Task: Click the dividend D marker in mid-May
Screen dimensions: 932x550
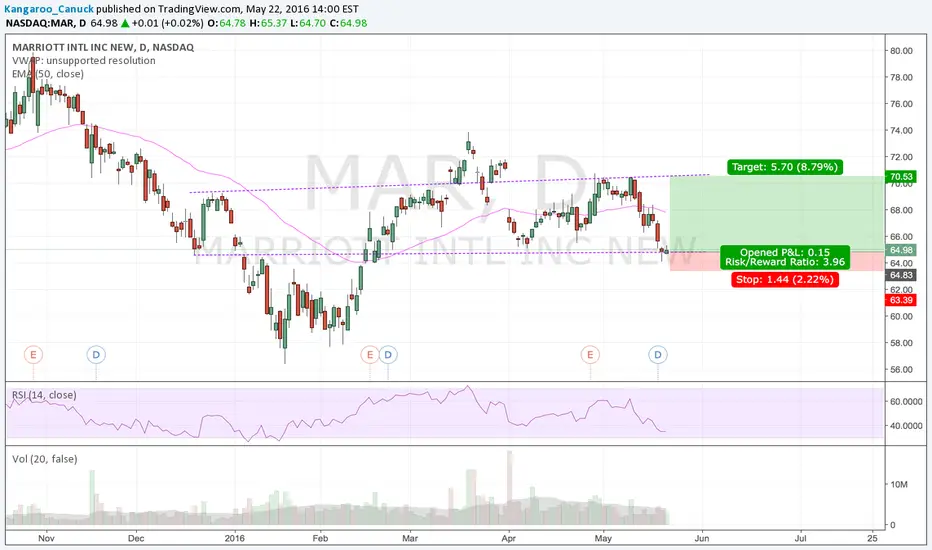Action: click(658, 355)
